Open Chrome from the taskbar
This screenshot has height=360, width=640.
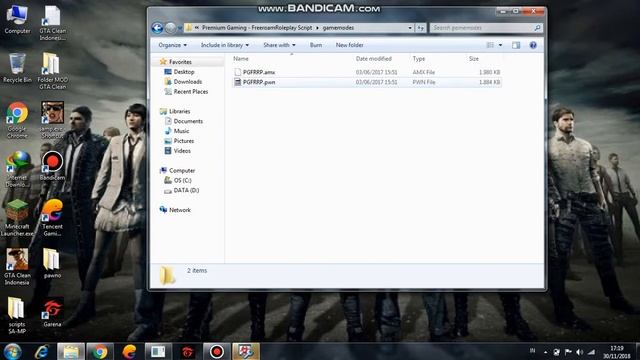coord(99,351)
